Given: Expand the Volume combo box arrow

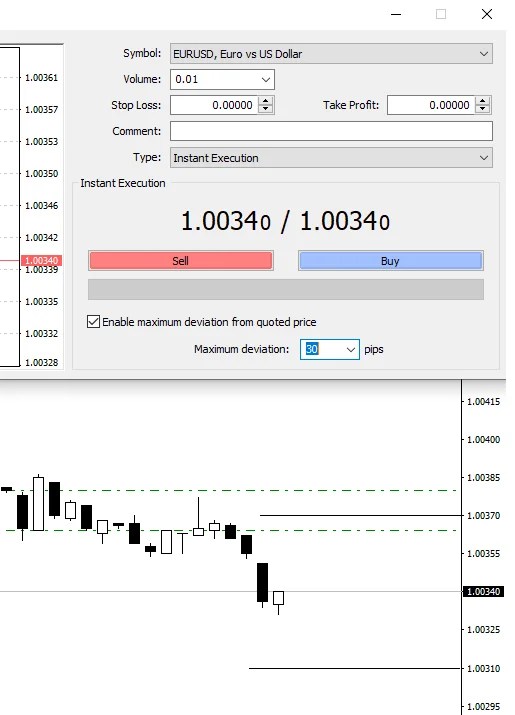Looking at the screenshot, I should [265, 79].
